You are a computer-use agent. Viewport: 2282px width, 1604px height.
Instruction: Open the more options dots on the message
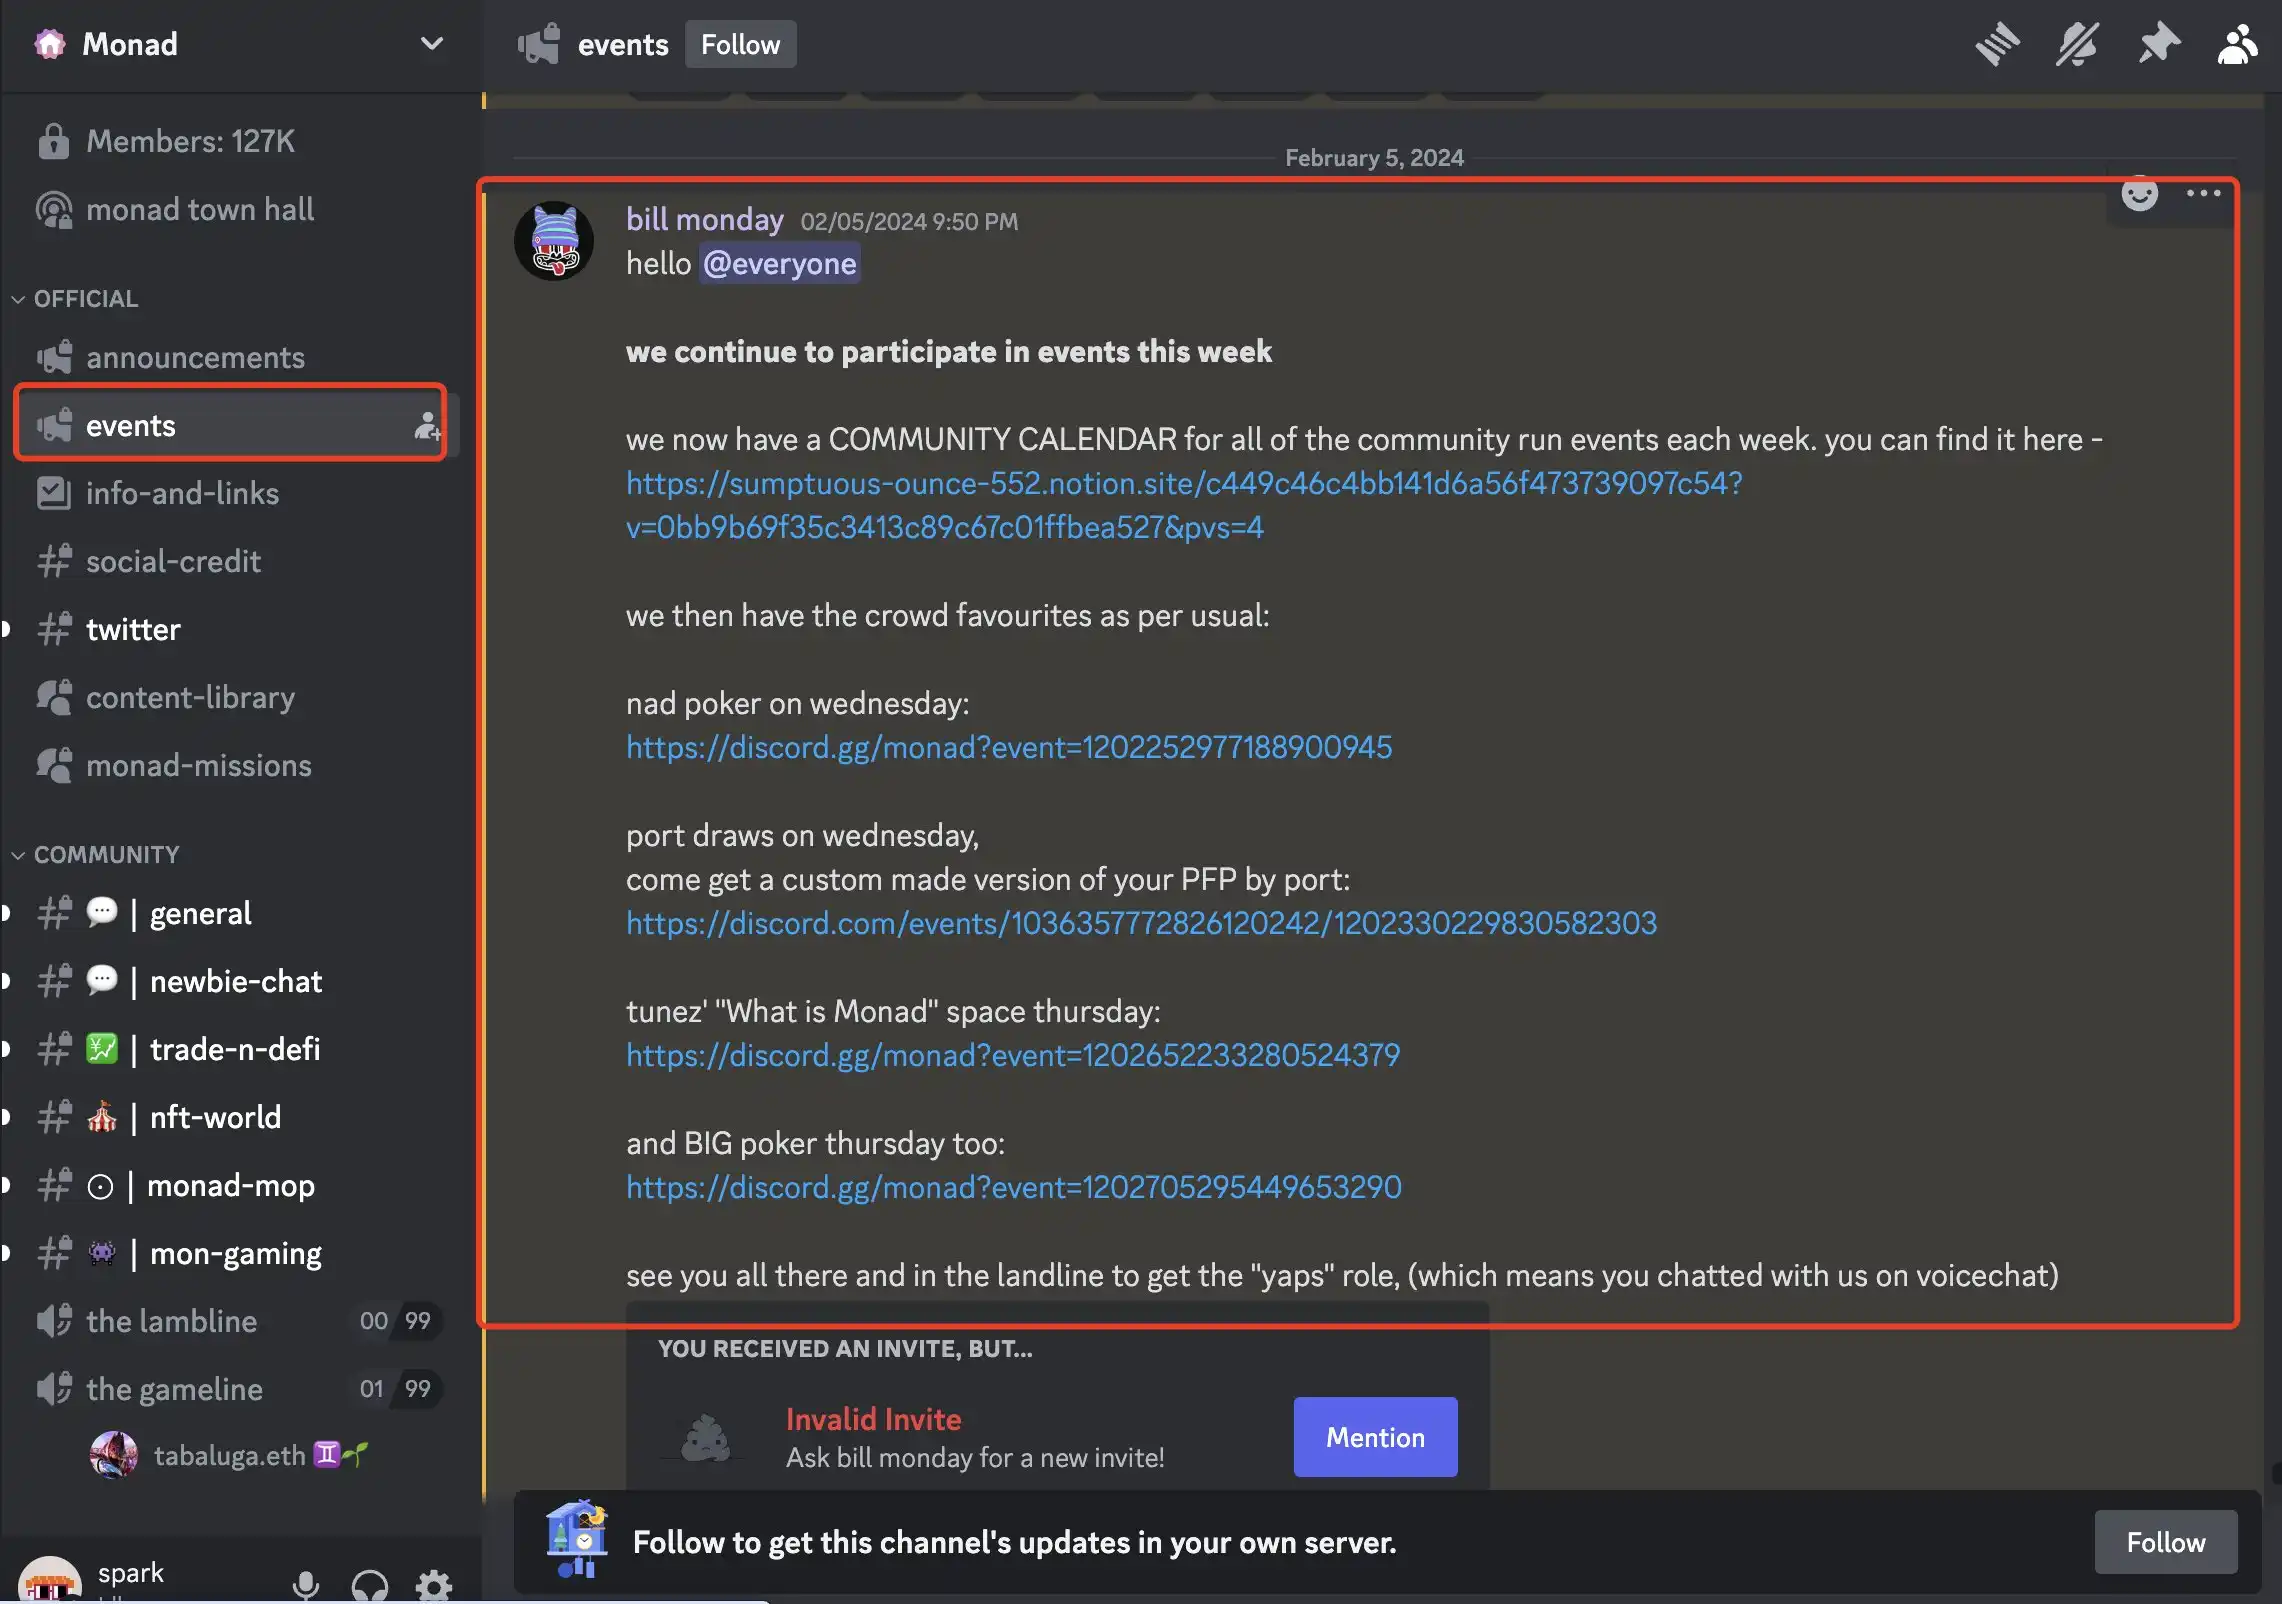tap(2203, 194)
